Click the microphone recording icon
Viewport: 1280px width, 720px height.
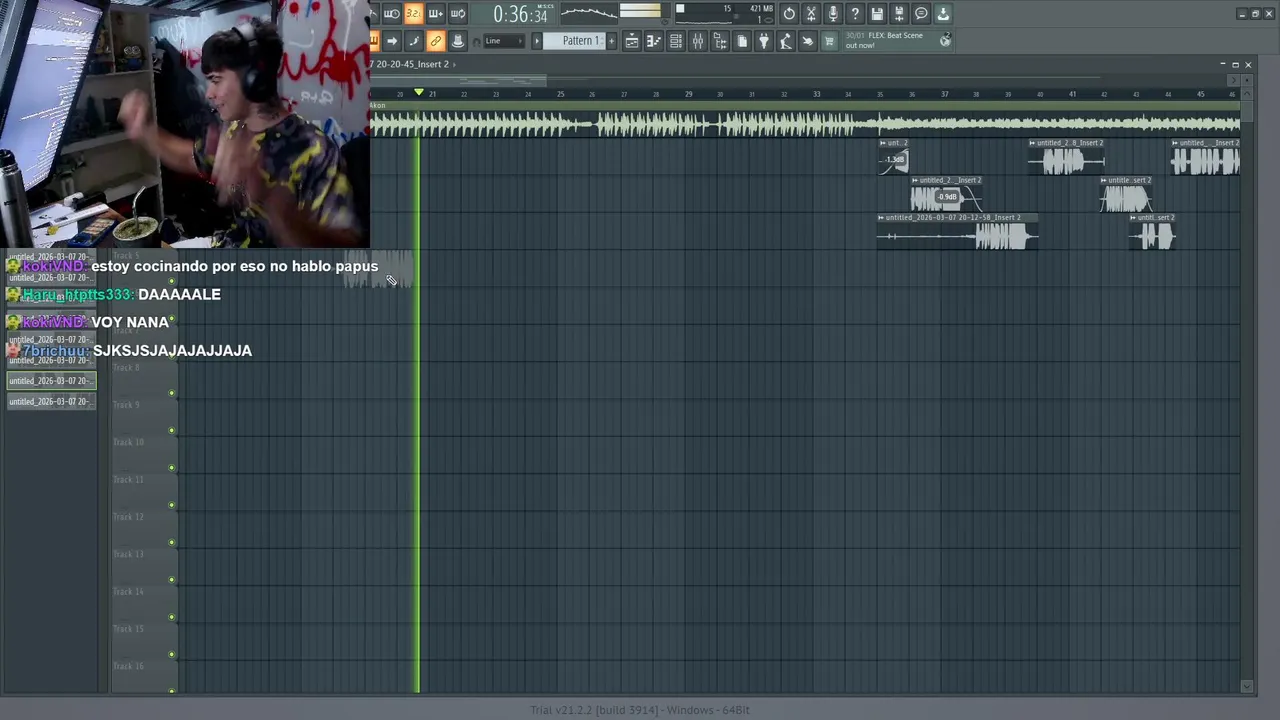[x=833, y=14]
